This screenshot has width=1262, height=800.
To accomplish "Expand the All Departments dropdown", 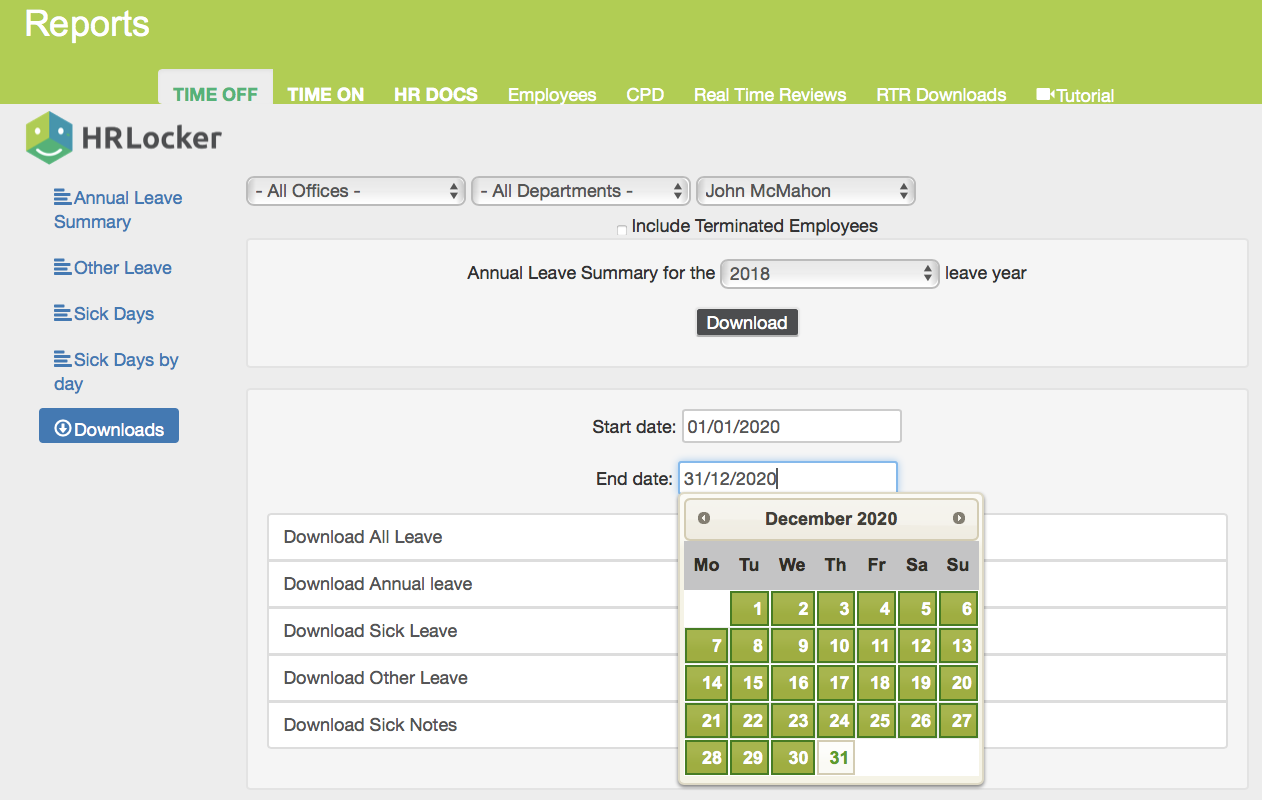I will (x=581, y=191).
